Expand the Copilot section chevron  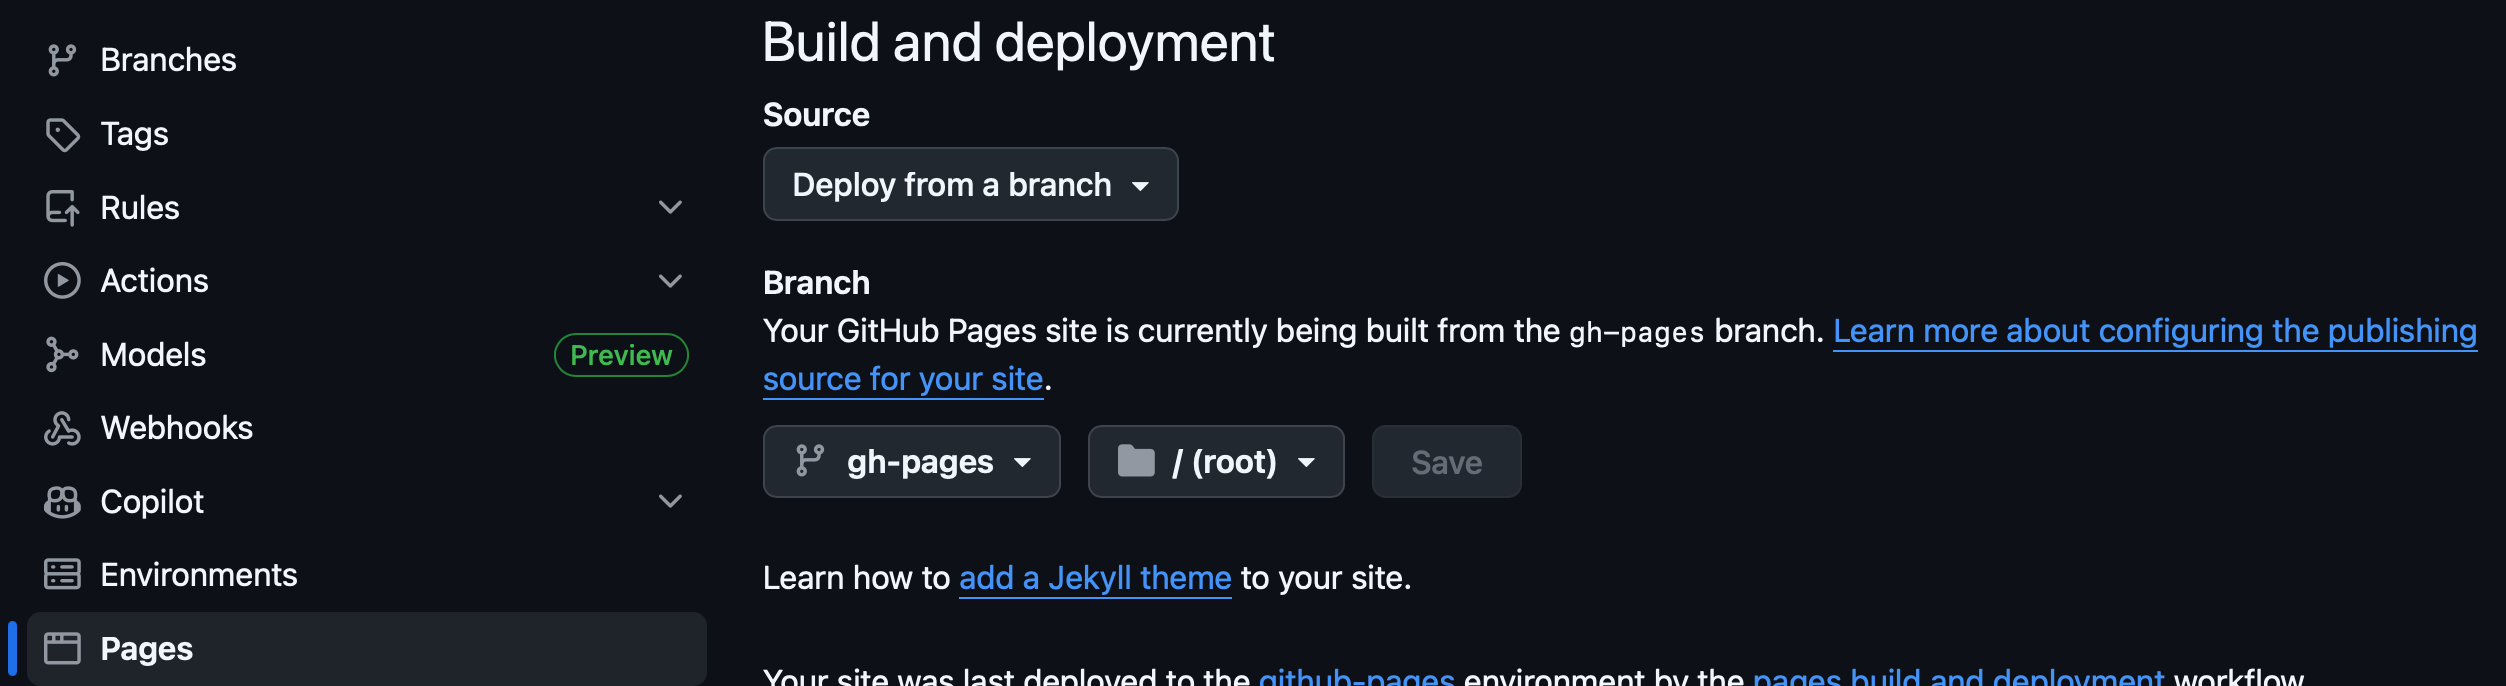(x=670, y=502)
